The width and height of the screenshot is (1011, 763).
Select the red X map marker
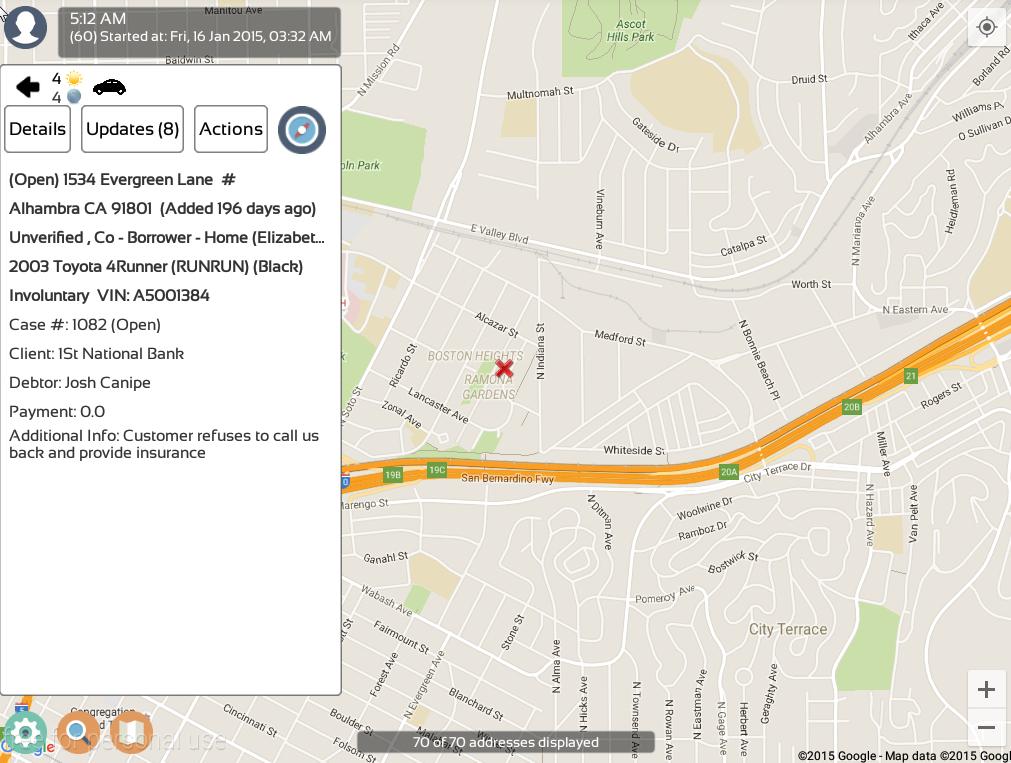pos(504,368)
